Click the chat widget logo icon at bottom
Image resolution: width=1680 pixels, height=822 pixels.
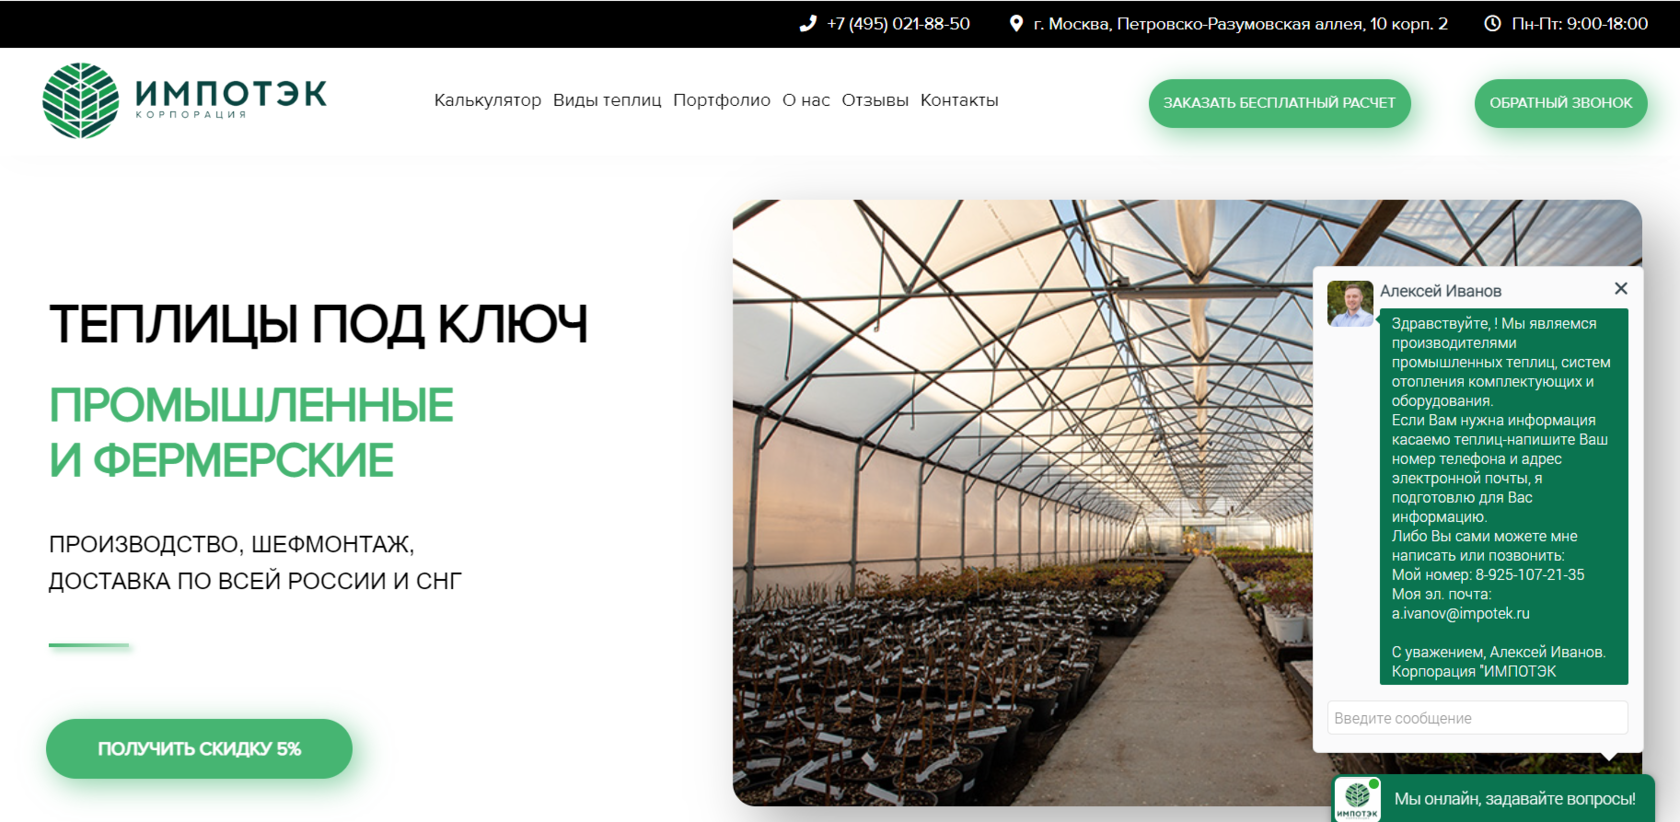[1357, 799]
